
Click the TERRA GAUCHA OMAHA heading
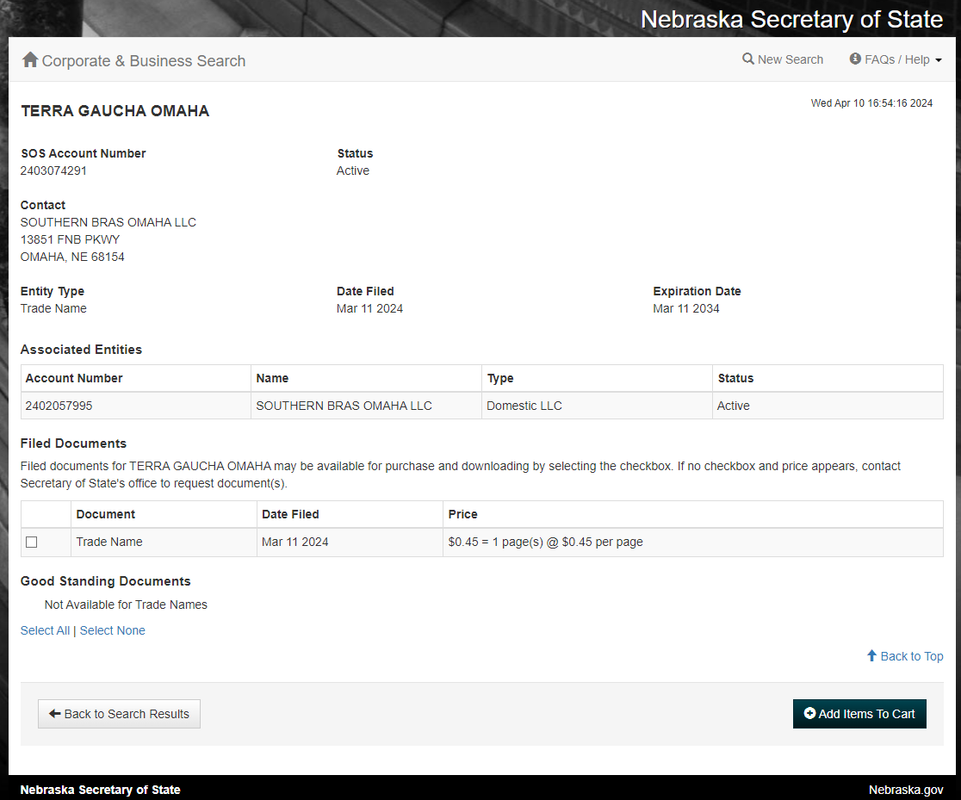(x=115, y=111)
